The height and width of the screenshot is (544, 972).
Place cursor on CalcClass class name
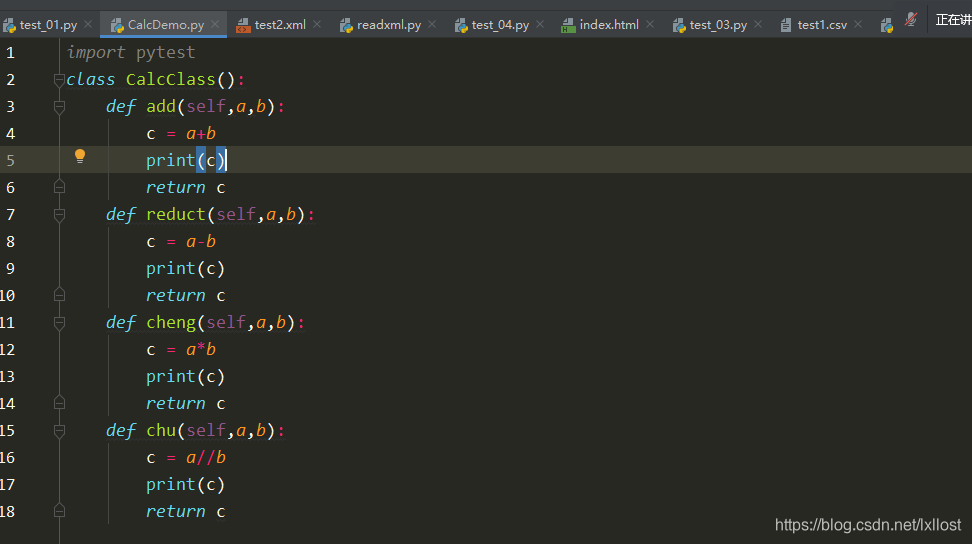click(170, 79)
